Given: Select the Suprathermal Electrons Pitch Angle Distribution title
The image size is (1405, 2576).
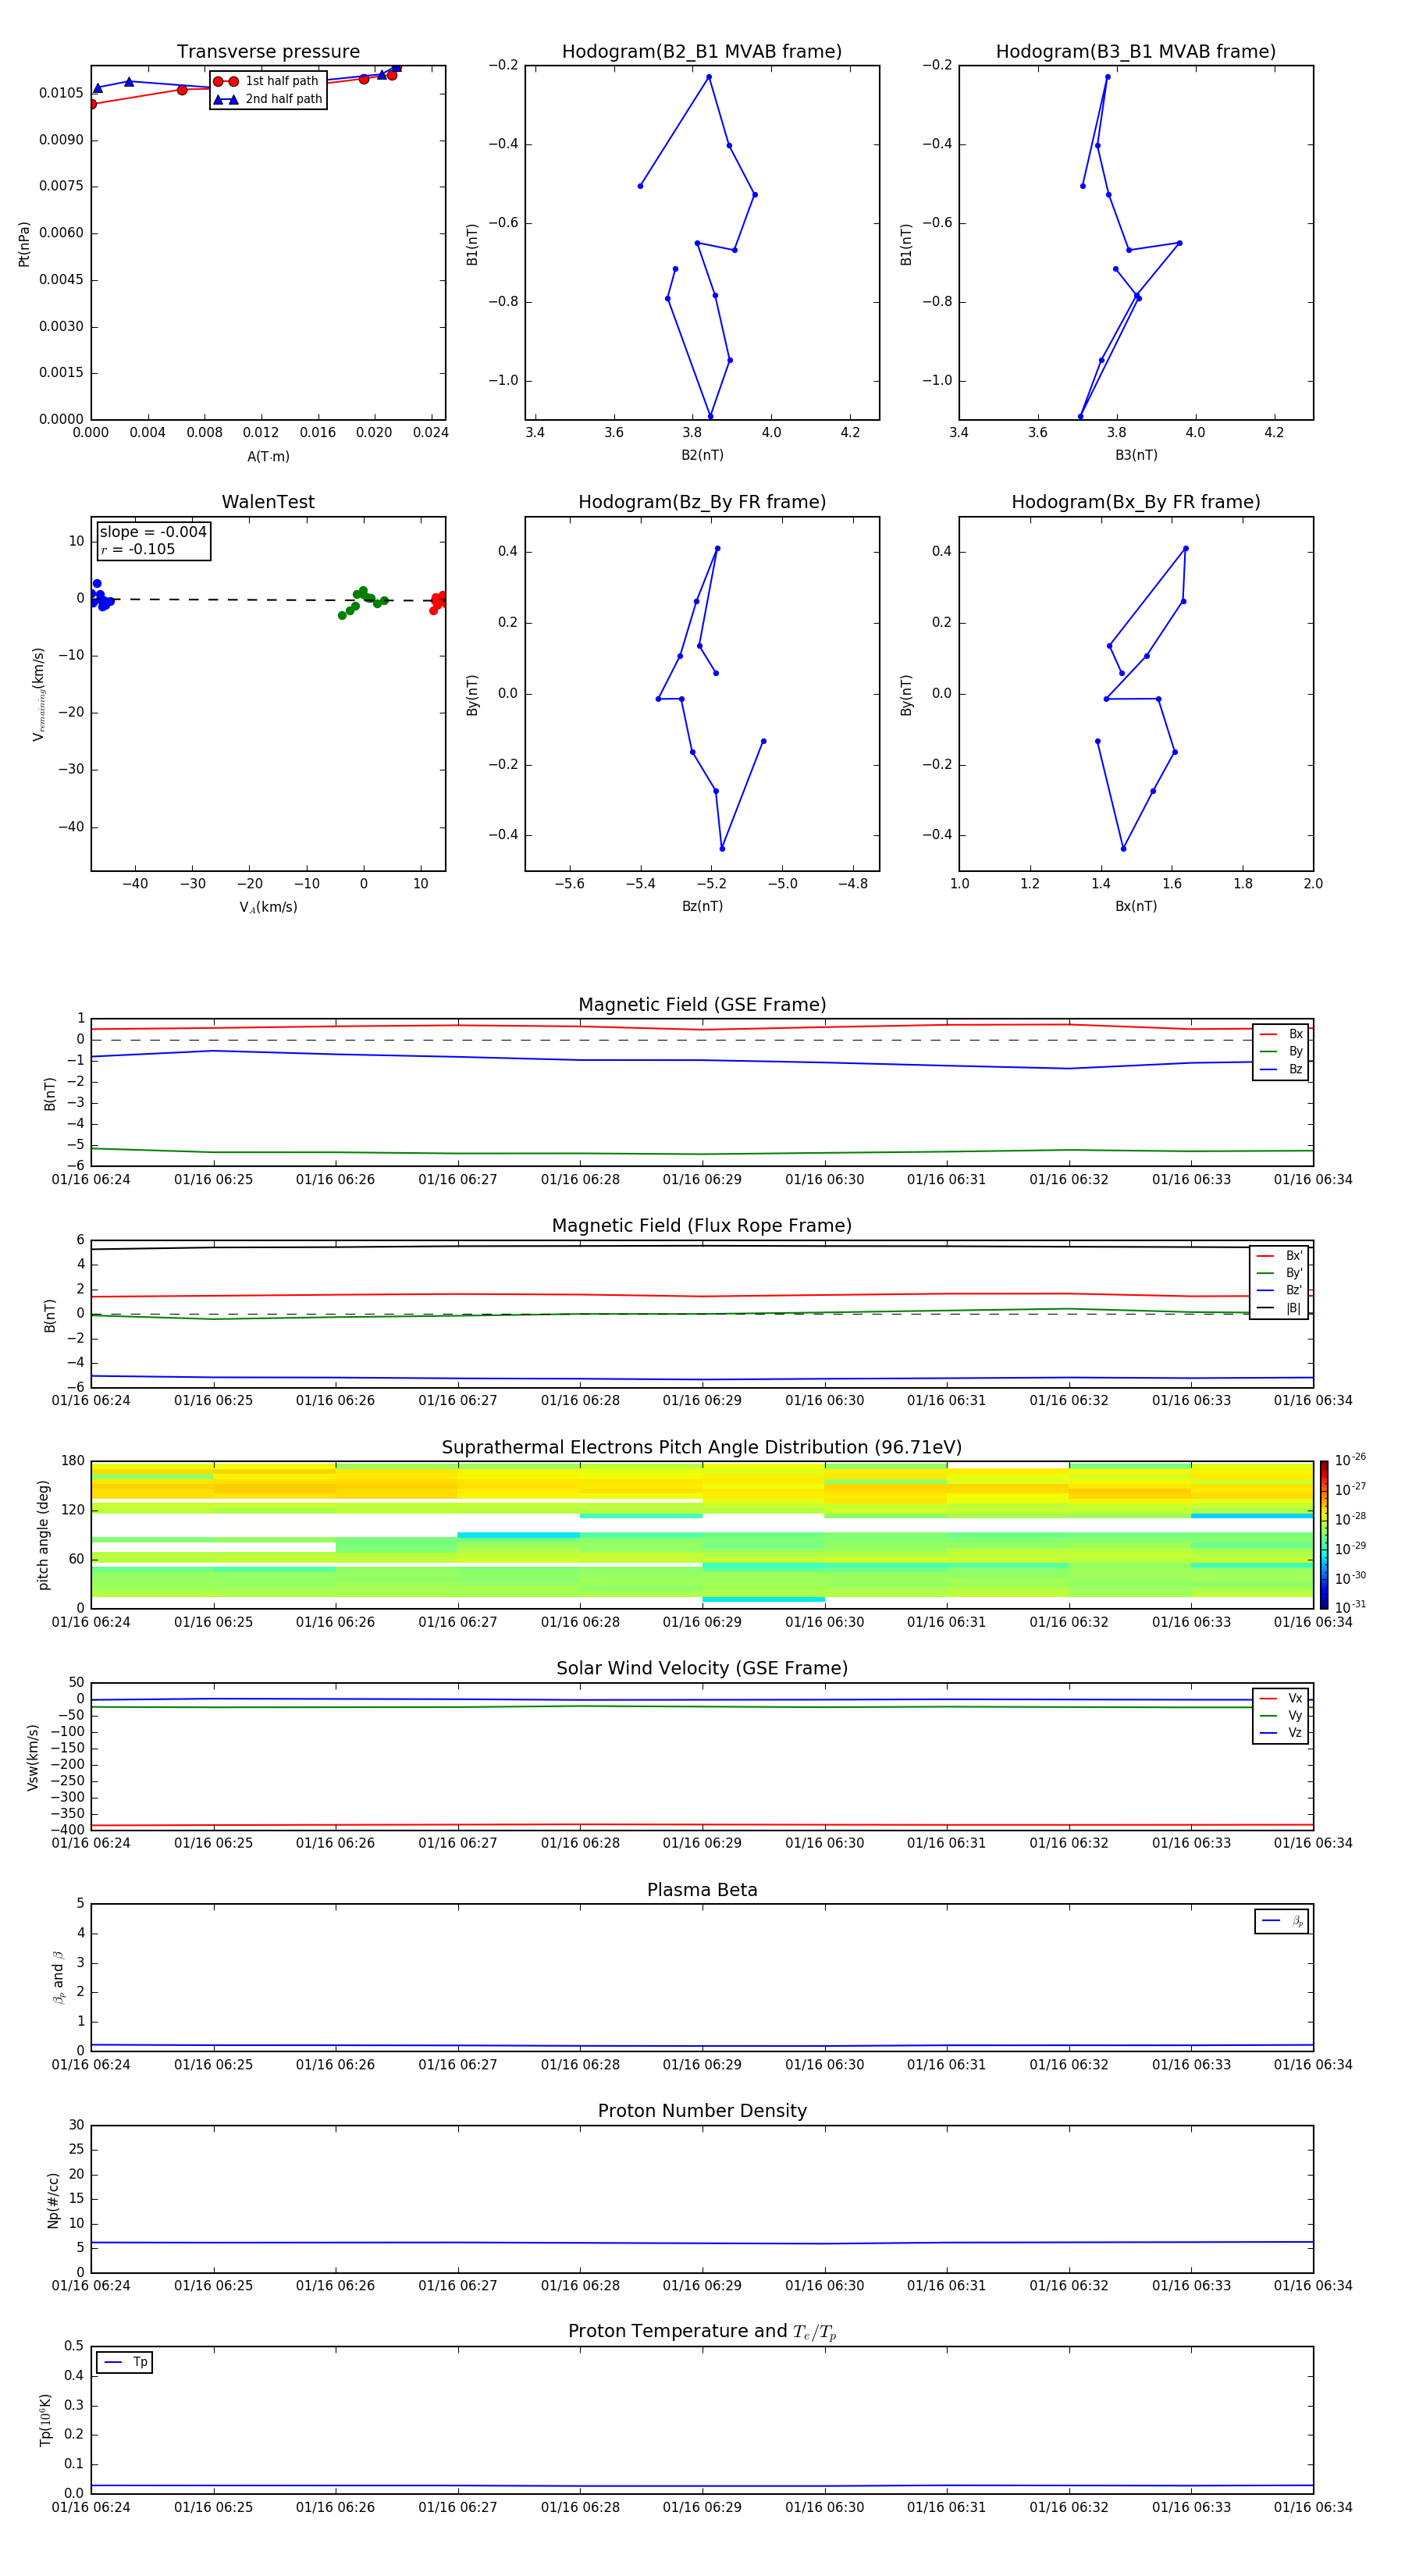Looking at the screenshot, I should (702, 1448).
